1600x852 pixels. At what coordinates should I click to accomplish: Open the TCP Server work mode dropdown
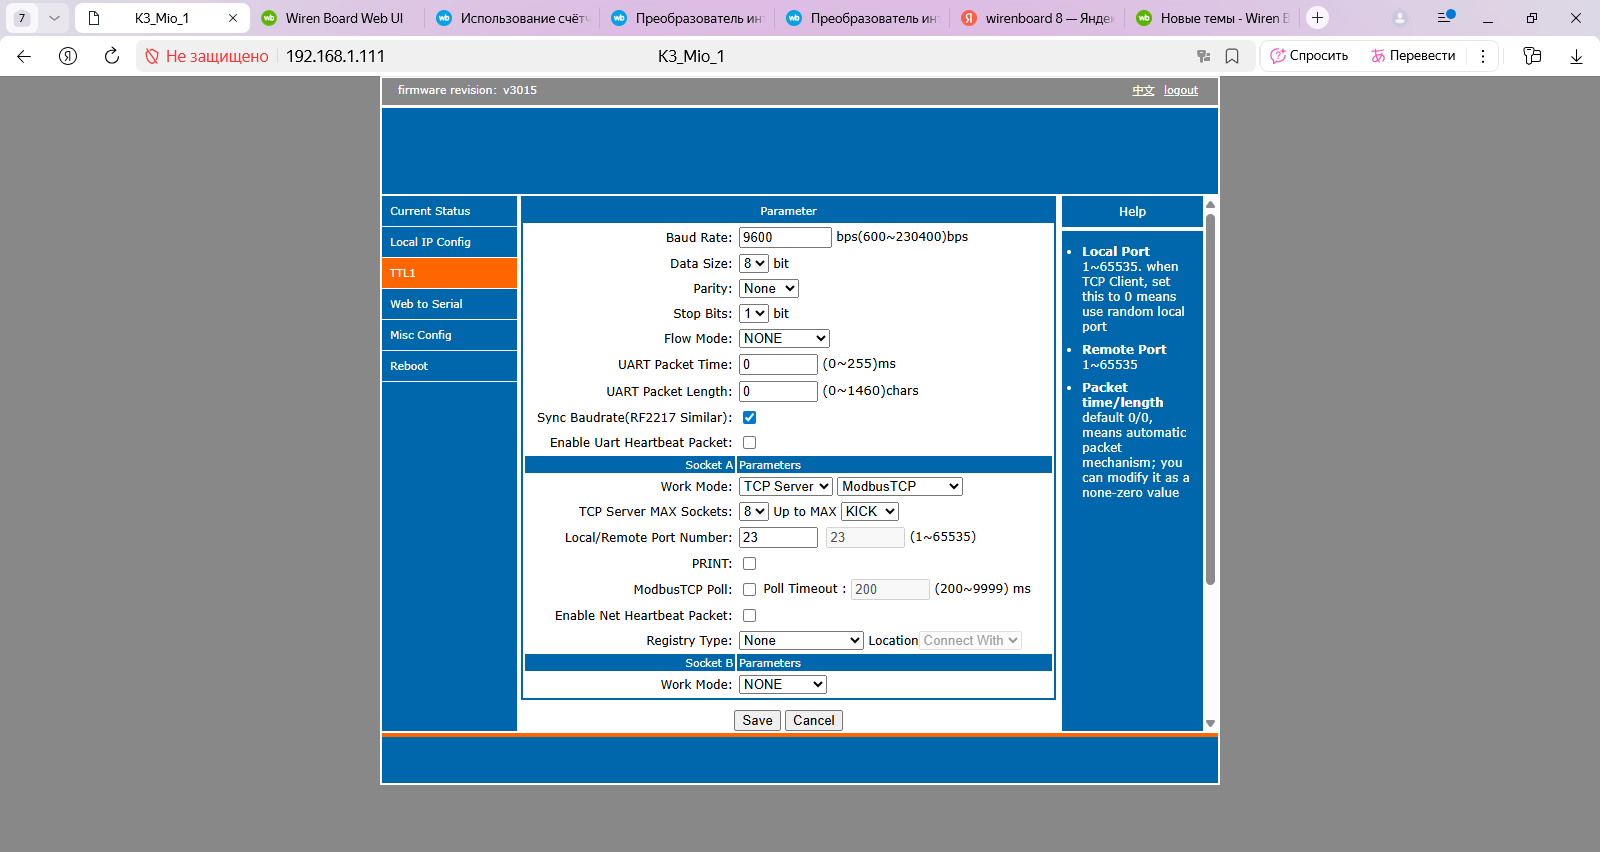(x=786, y=487)
